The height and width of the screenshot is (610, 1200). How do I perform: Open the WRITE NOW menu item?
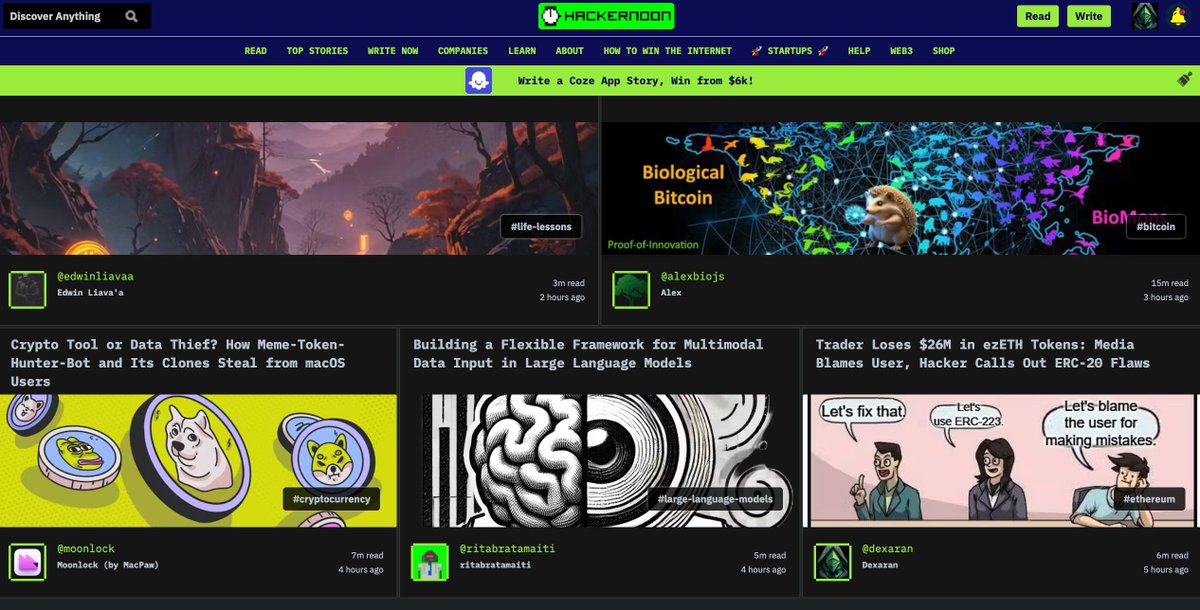click(393, 51)
